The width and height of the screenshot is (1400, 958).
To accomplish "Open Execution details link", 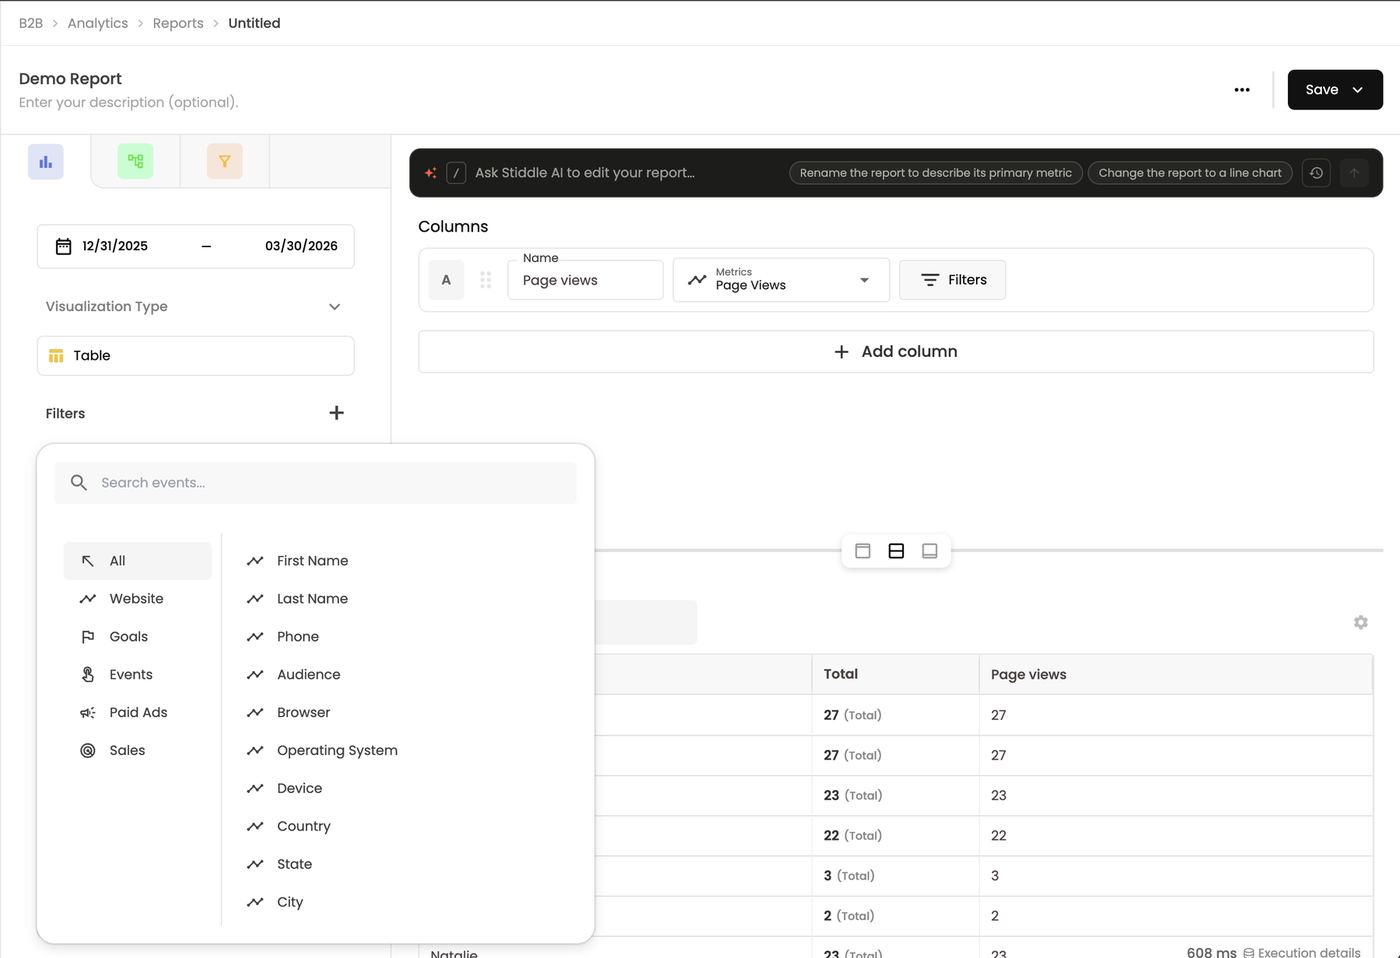I will (1301, 952).
